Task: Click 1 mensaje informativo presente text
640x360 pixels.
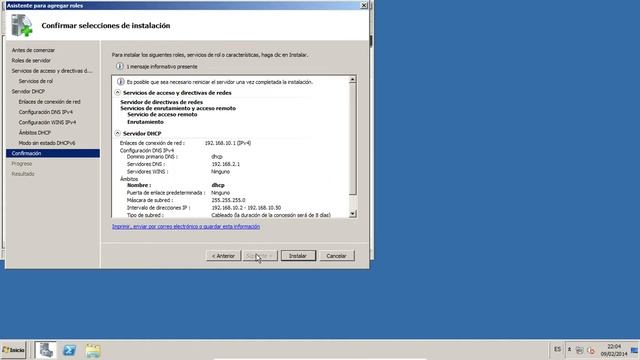Action: pyautogui.click(x=162, y=67)
